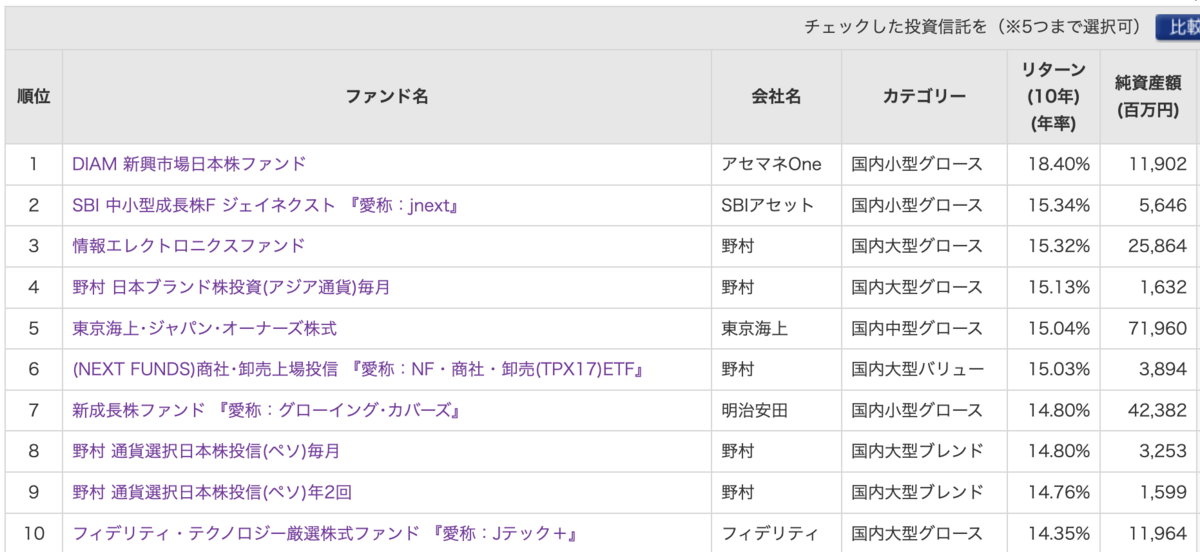
Task: Click the 純資産額 column header
Action: tap(1149, 97)
